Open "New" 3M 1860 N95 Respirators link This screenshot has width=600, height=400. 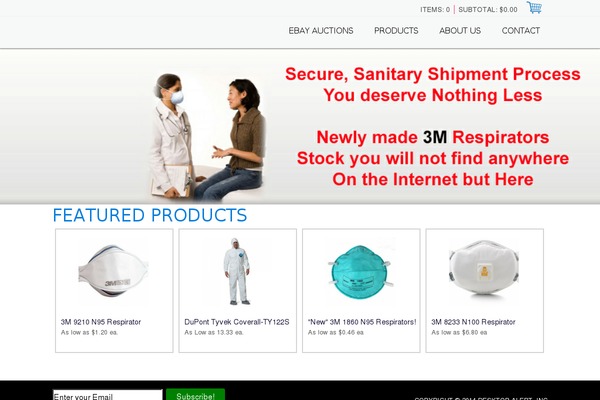(362, 322)
